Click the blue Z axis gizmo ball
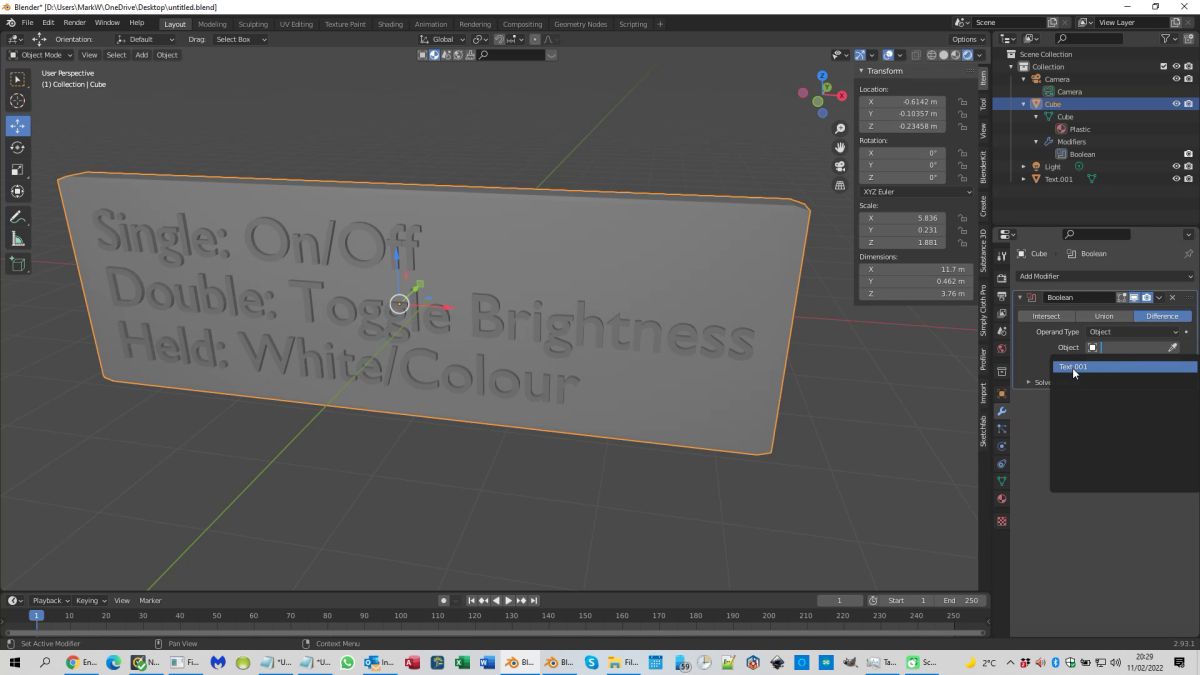Viewport: 1200px width, 675px height. [822, 76]
